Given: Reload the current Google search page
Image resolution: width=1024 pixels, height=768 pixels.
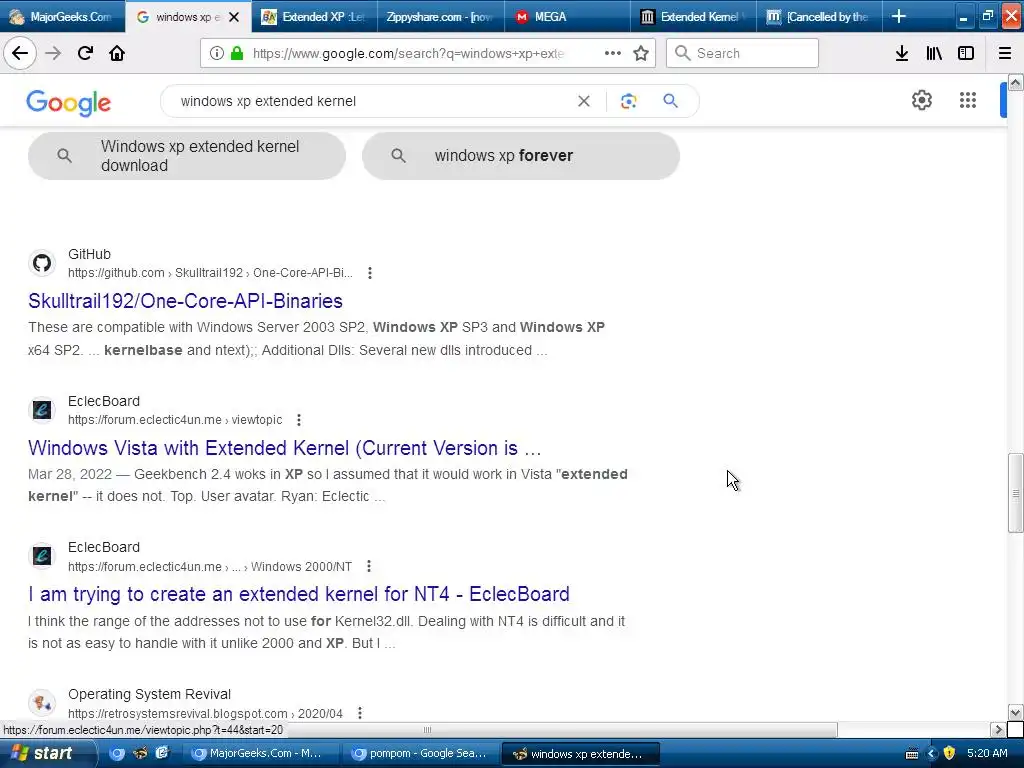Looking at the screenshot, I should pyautogui.click(x=85, y=53).
